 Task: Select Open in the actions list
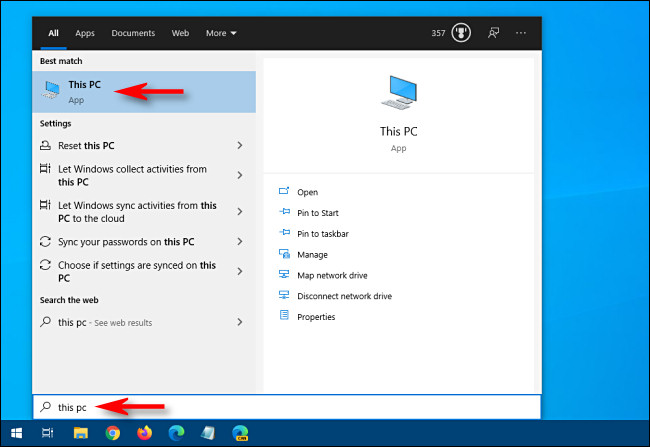pos(308,192)
